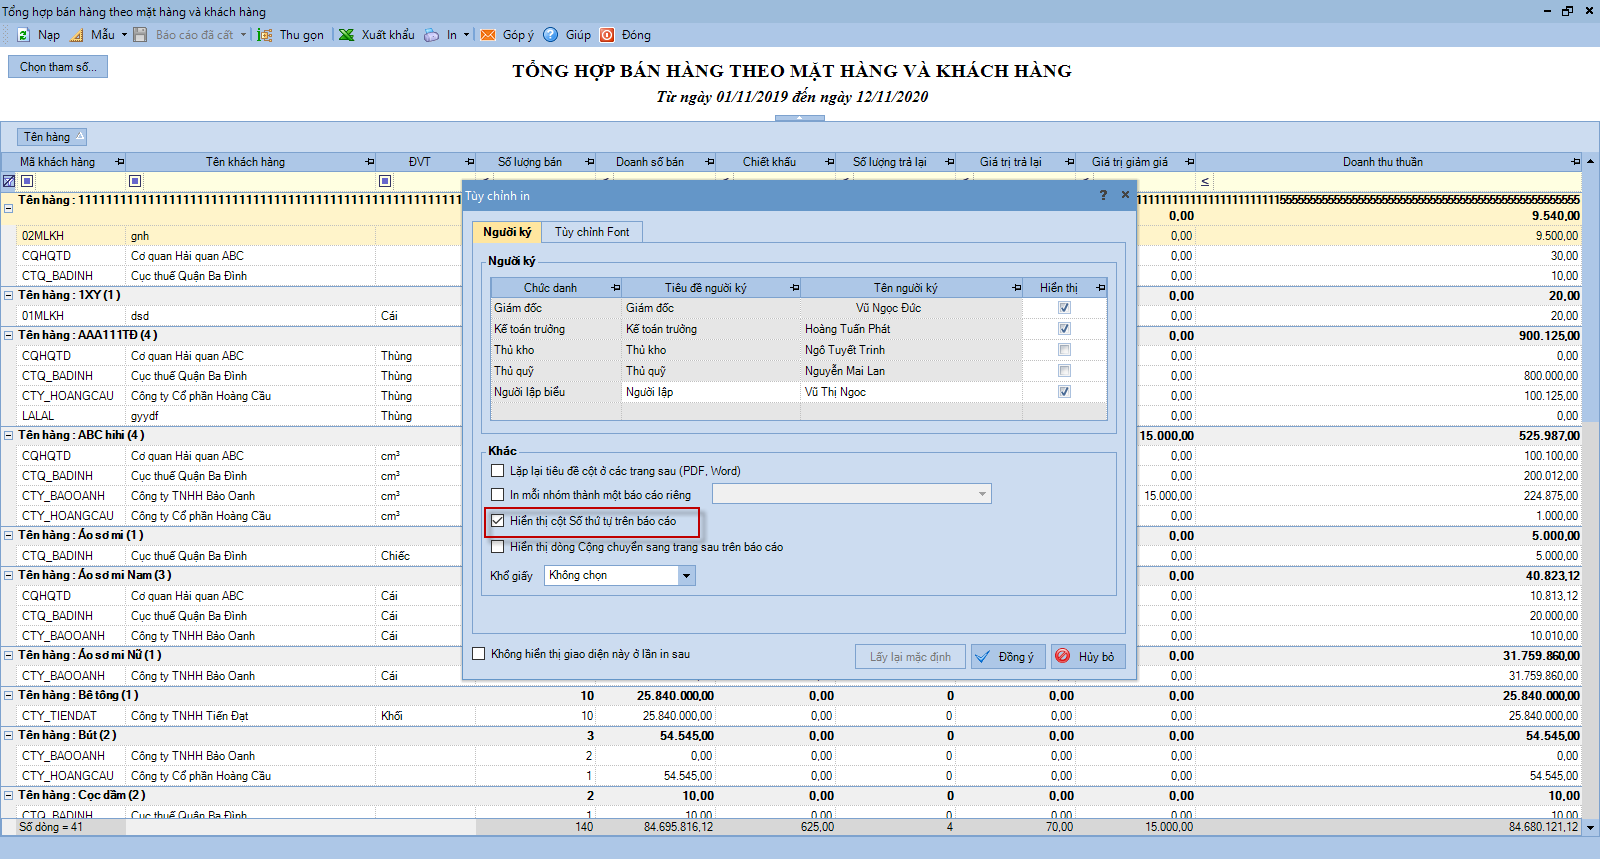The image size is (1600, 859).
Task: Click the pin icon on Số lượng bán column
Action: 589,162
